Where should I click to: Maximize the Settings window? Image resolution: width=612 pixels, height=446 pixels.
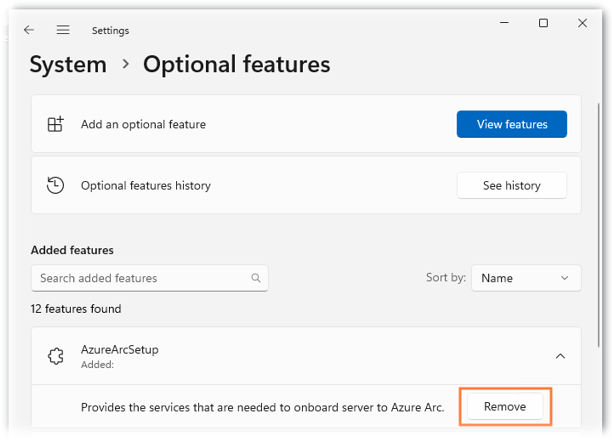click(543, 24)
